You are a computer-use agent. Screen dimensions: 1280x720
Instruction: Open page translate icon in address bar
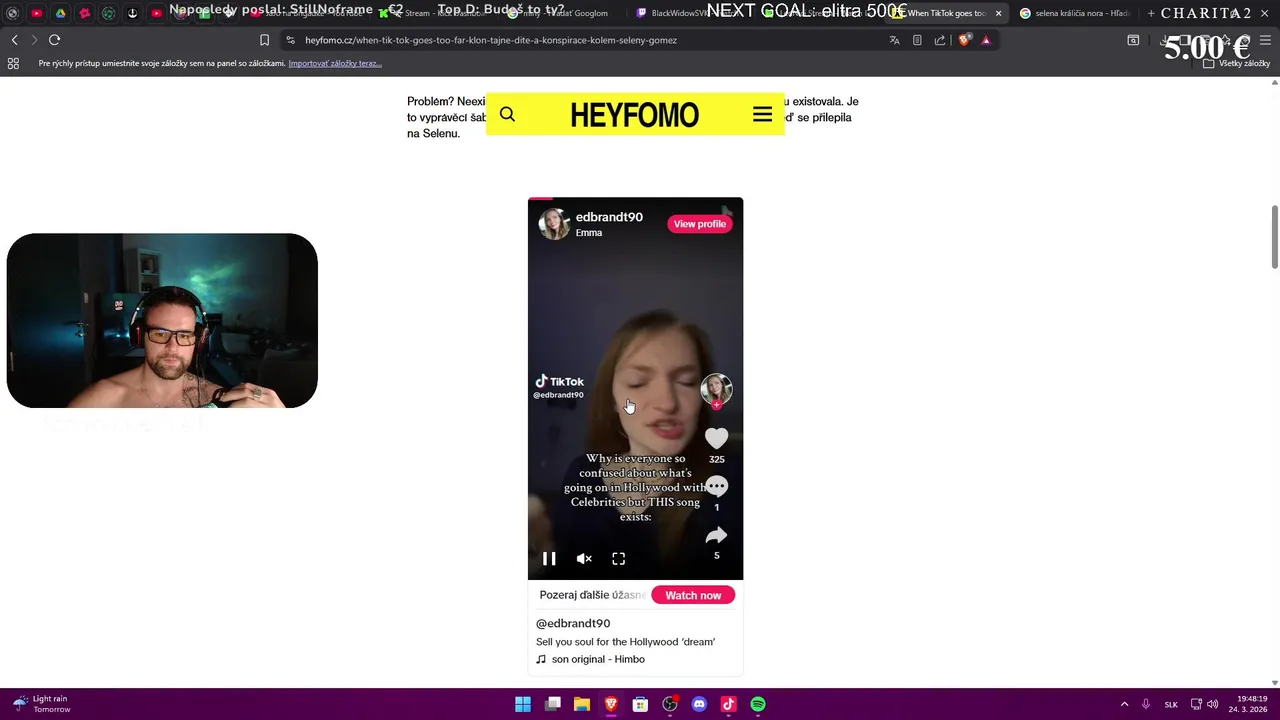[894, 40]
